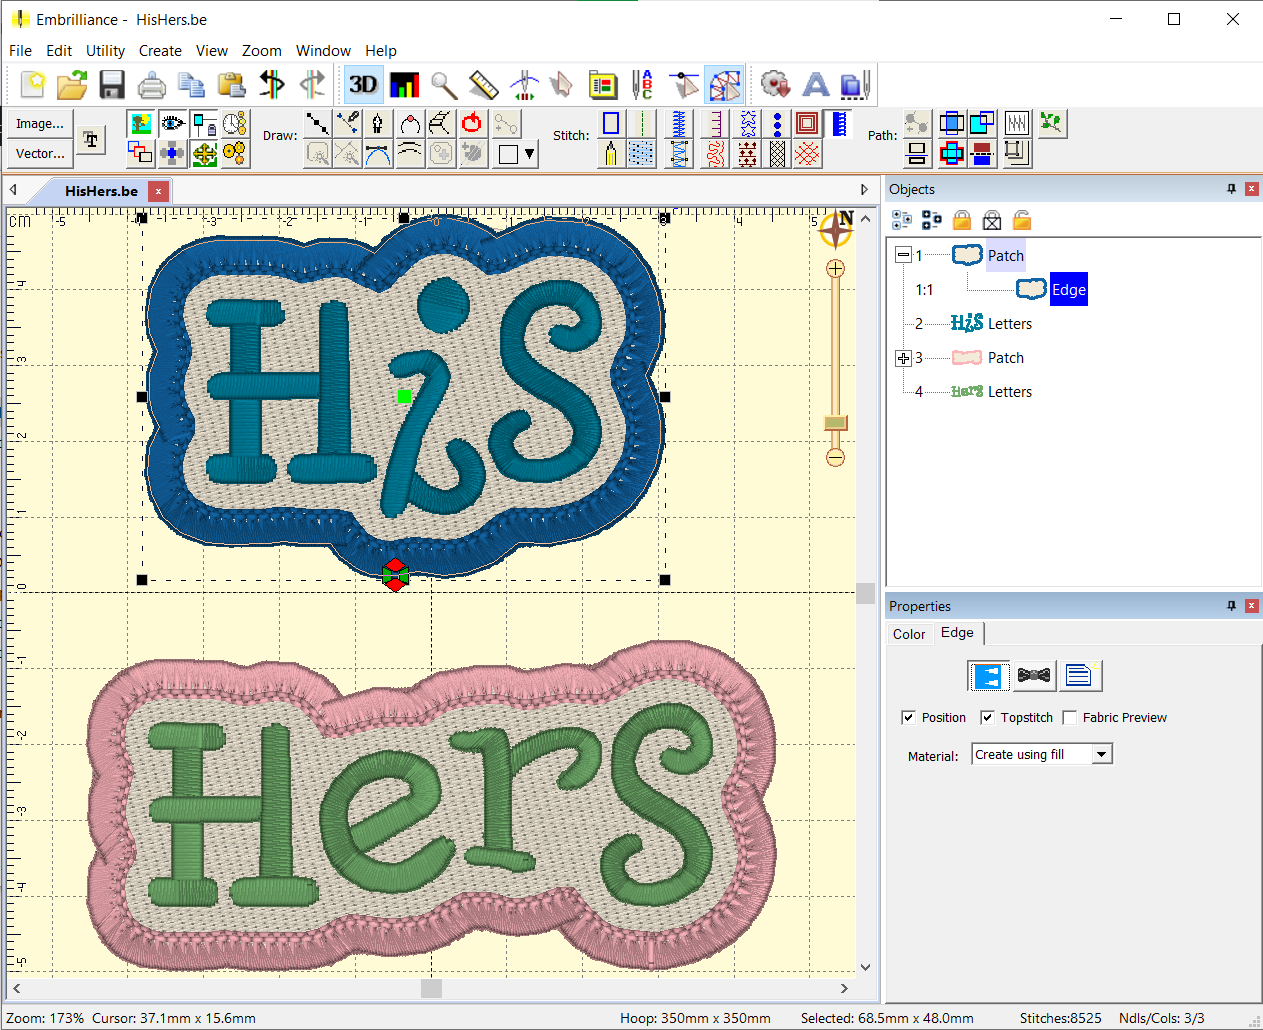
Task: Open file with the folder icon
Action: (72, 85)
